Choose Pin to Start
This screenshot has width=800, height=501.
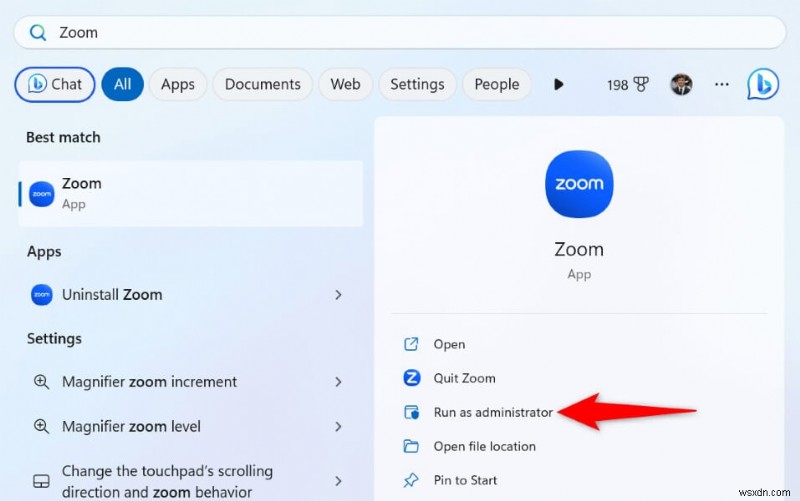465,480
